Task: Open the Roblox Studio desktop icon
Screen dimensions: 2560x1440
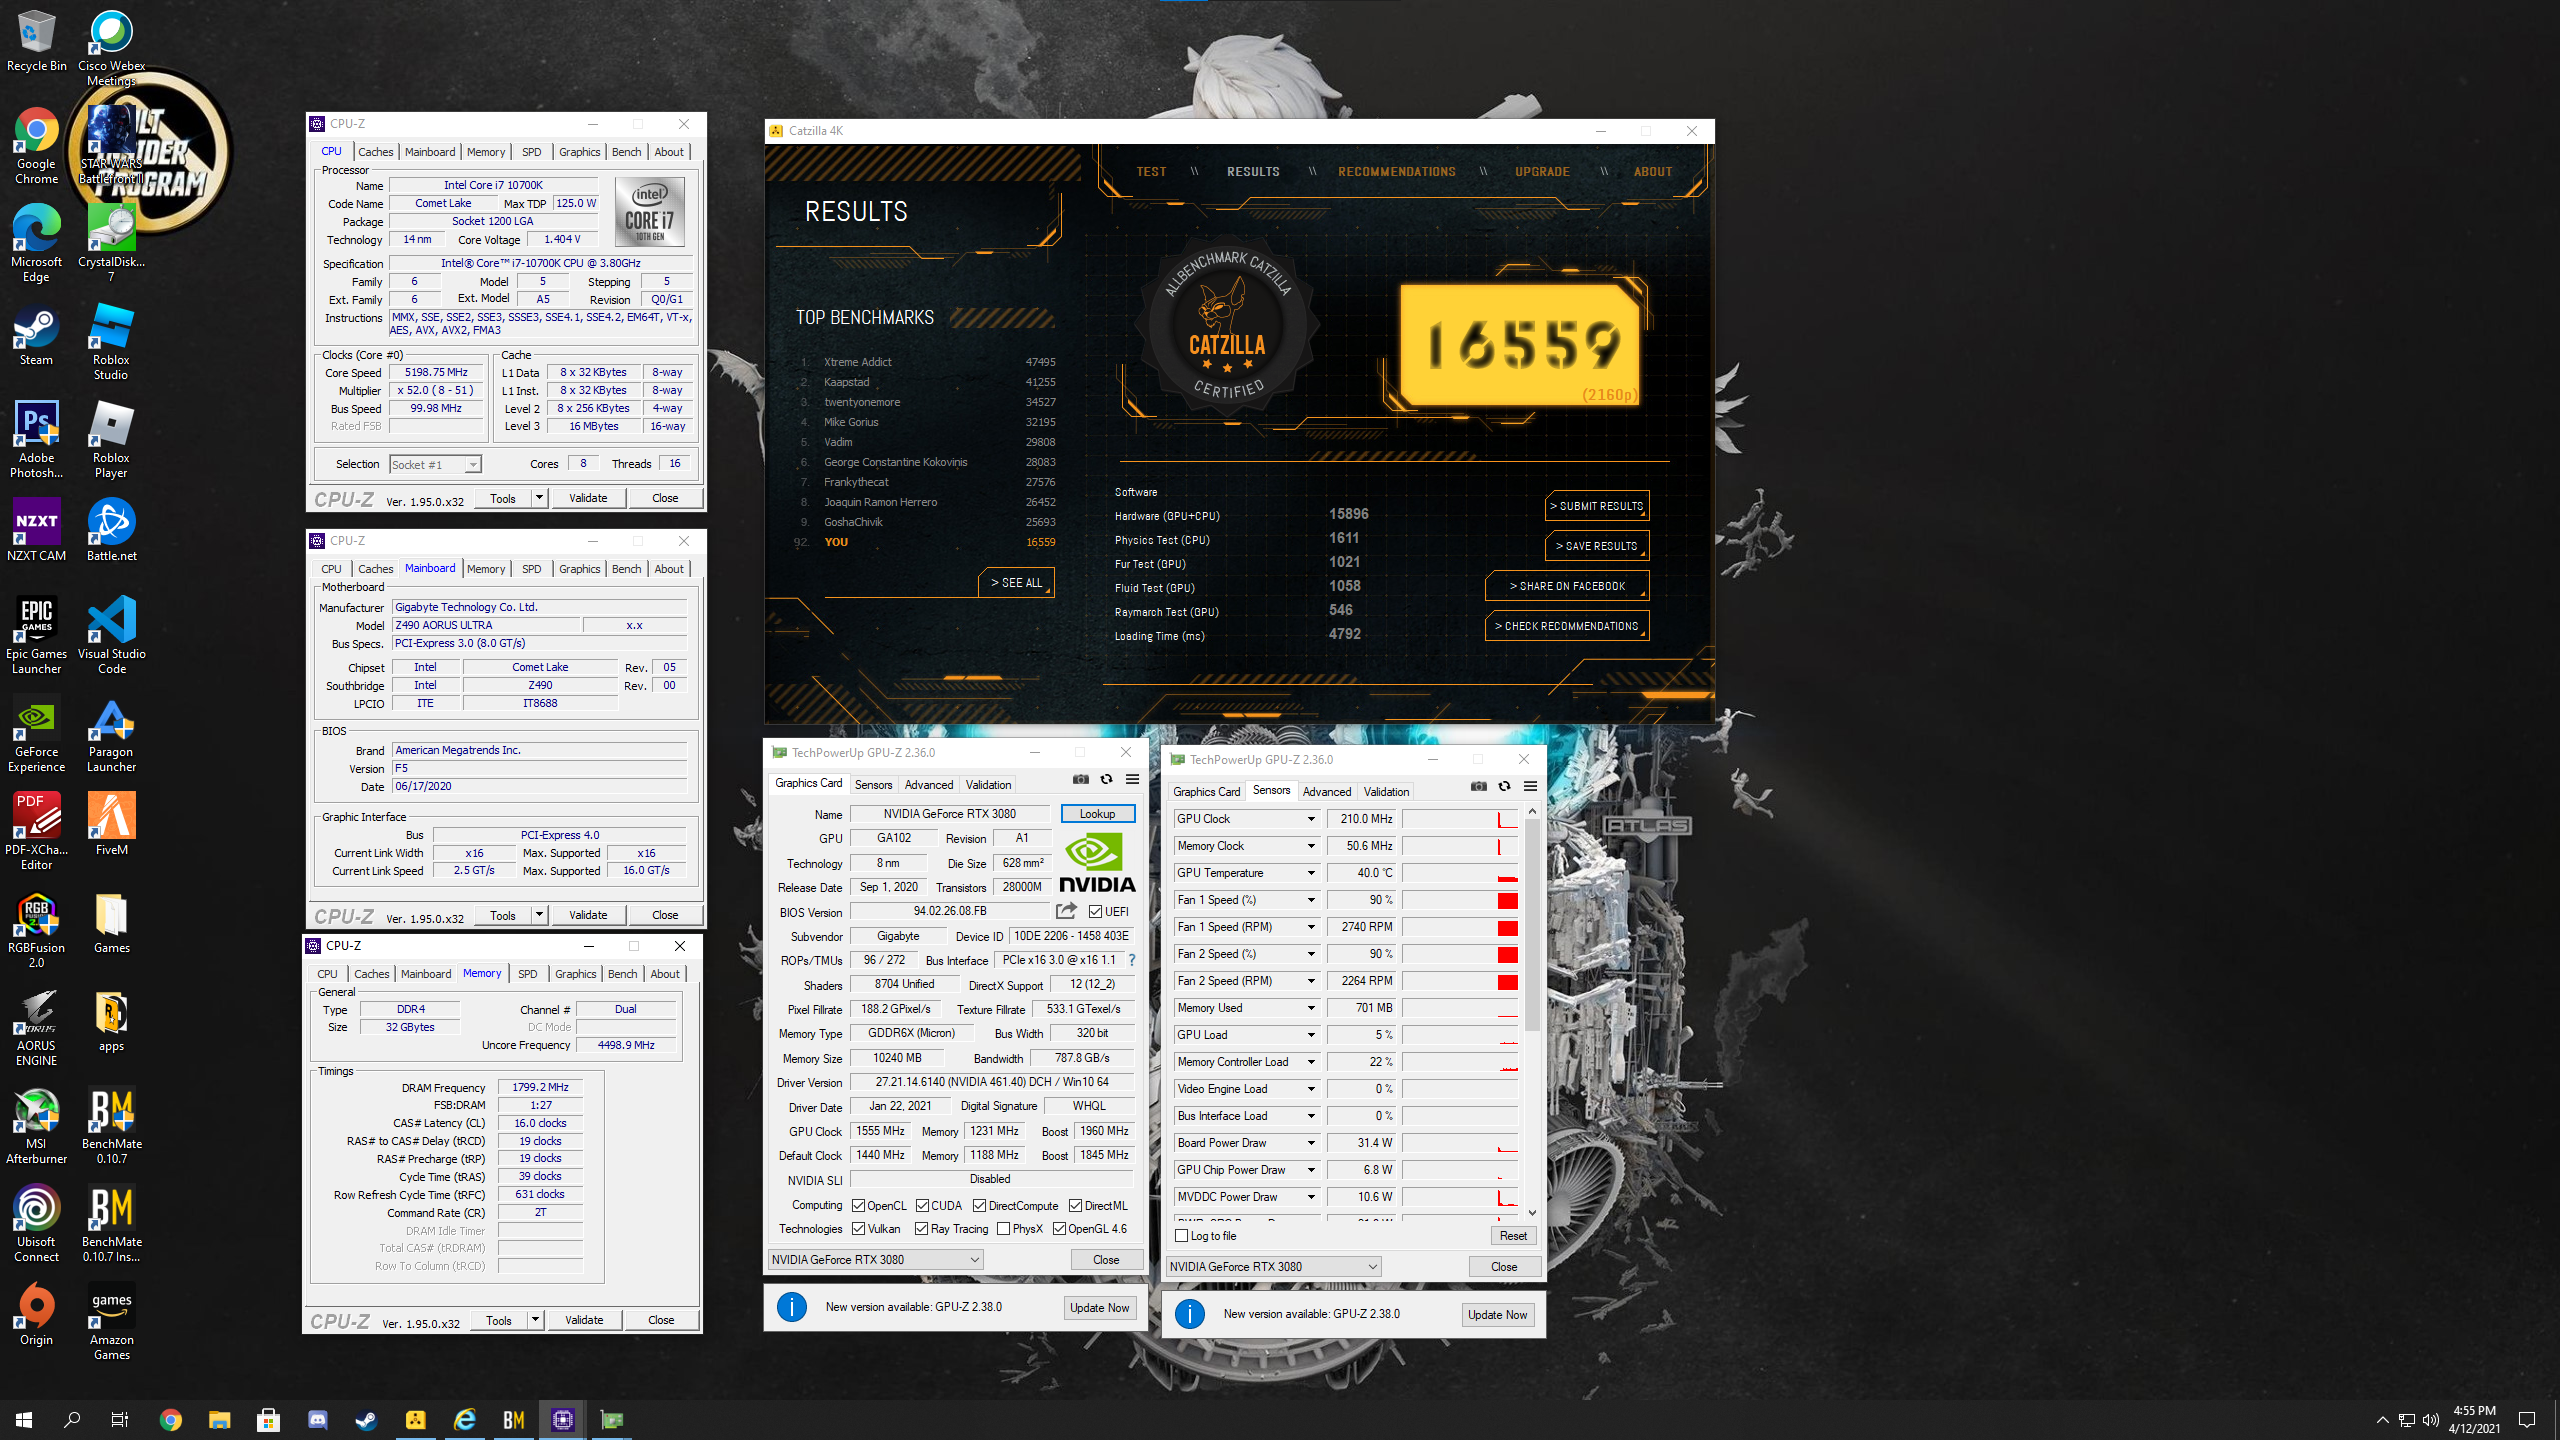Action: [x=111, y=342]
